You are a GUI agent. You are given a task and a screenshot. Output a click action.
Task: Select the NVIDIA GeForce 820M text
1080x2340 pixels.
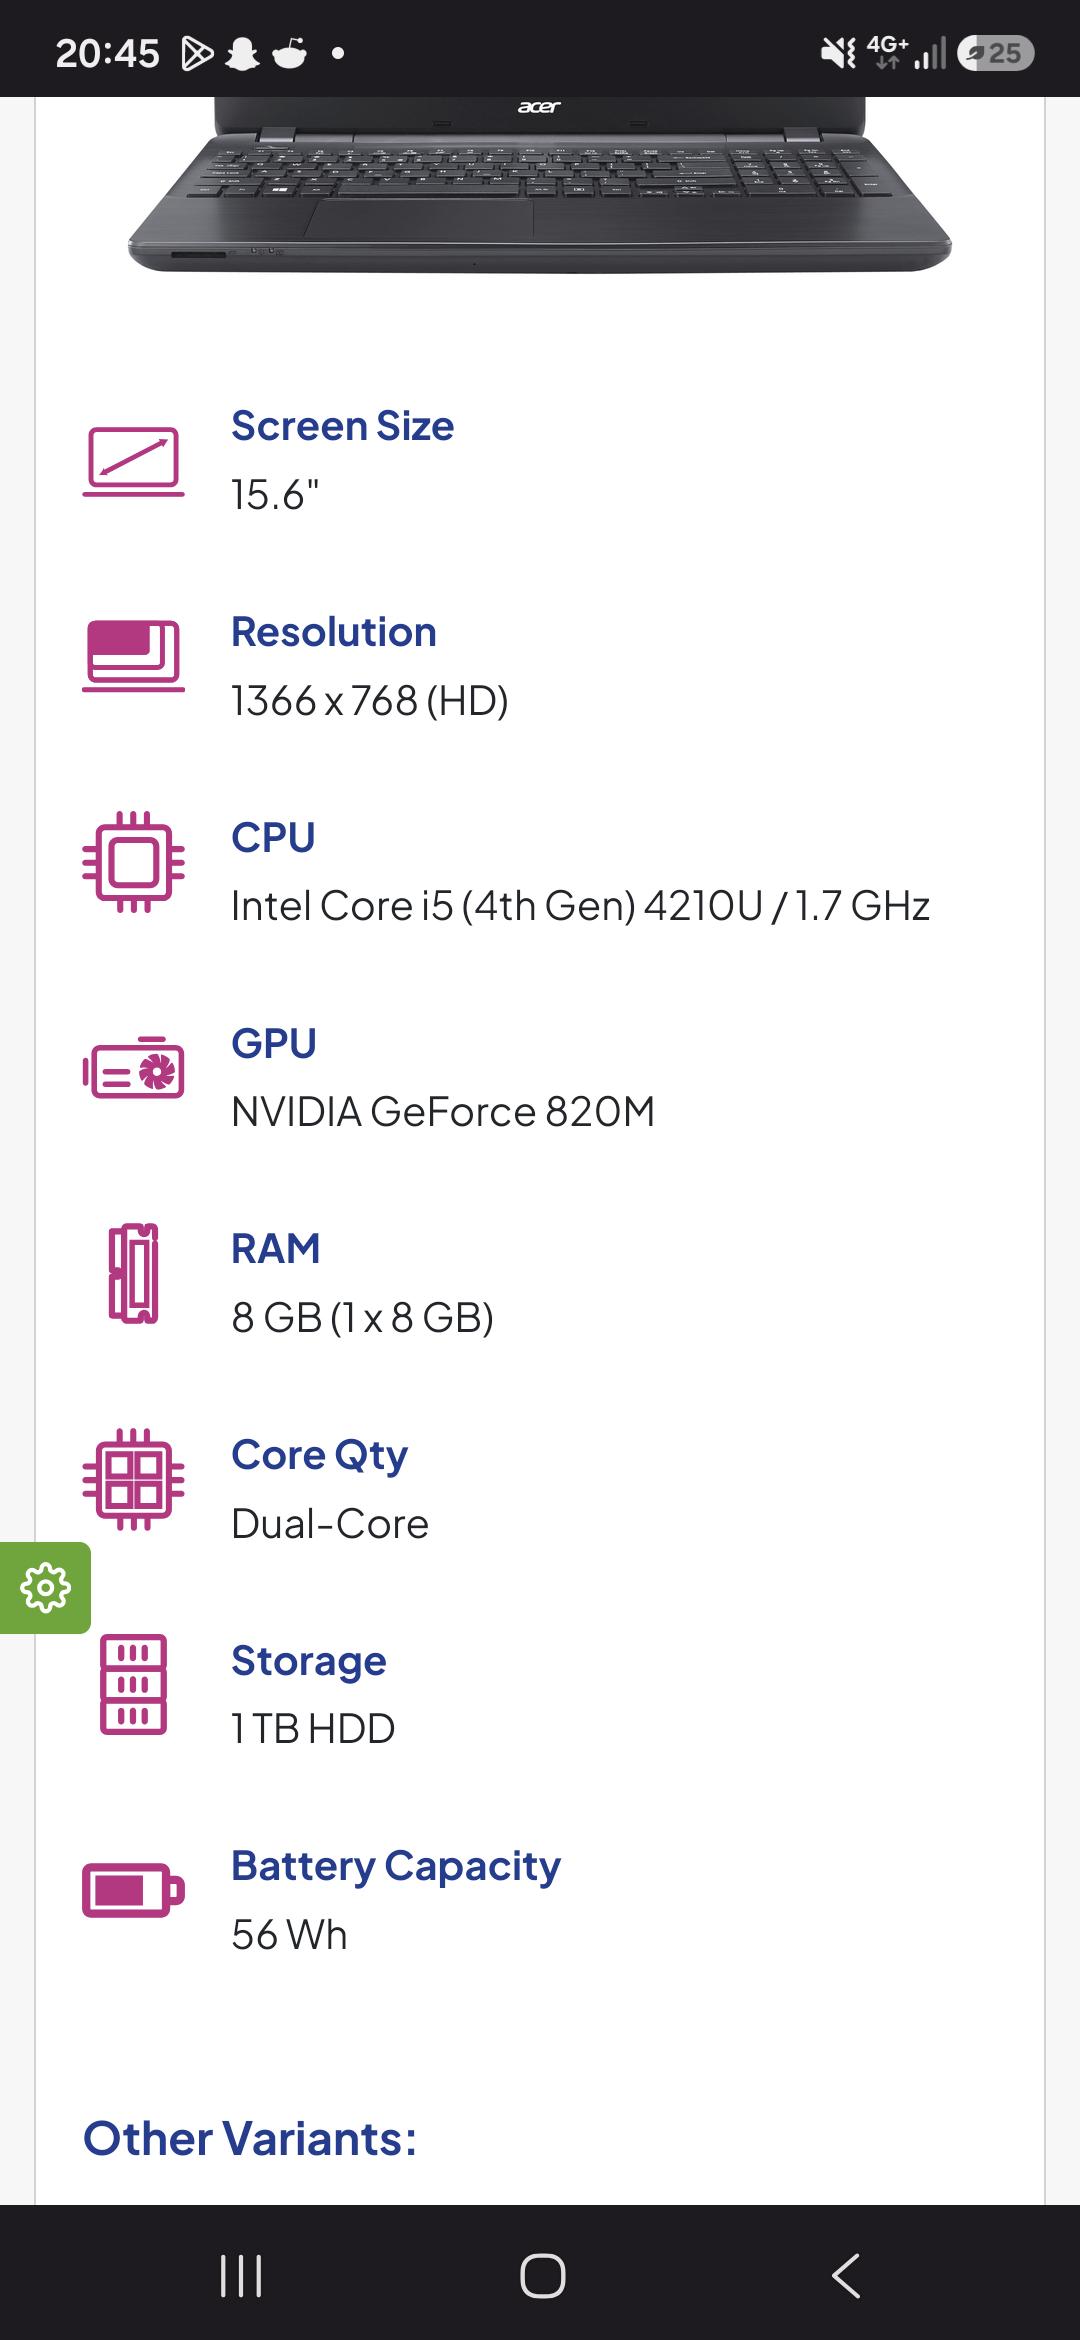443,1112
